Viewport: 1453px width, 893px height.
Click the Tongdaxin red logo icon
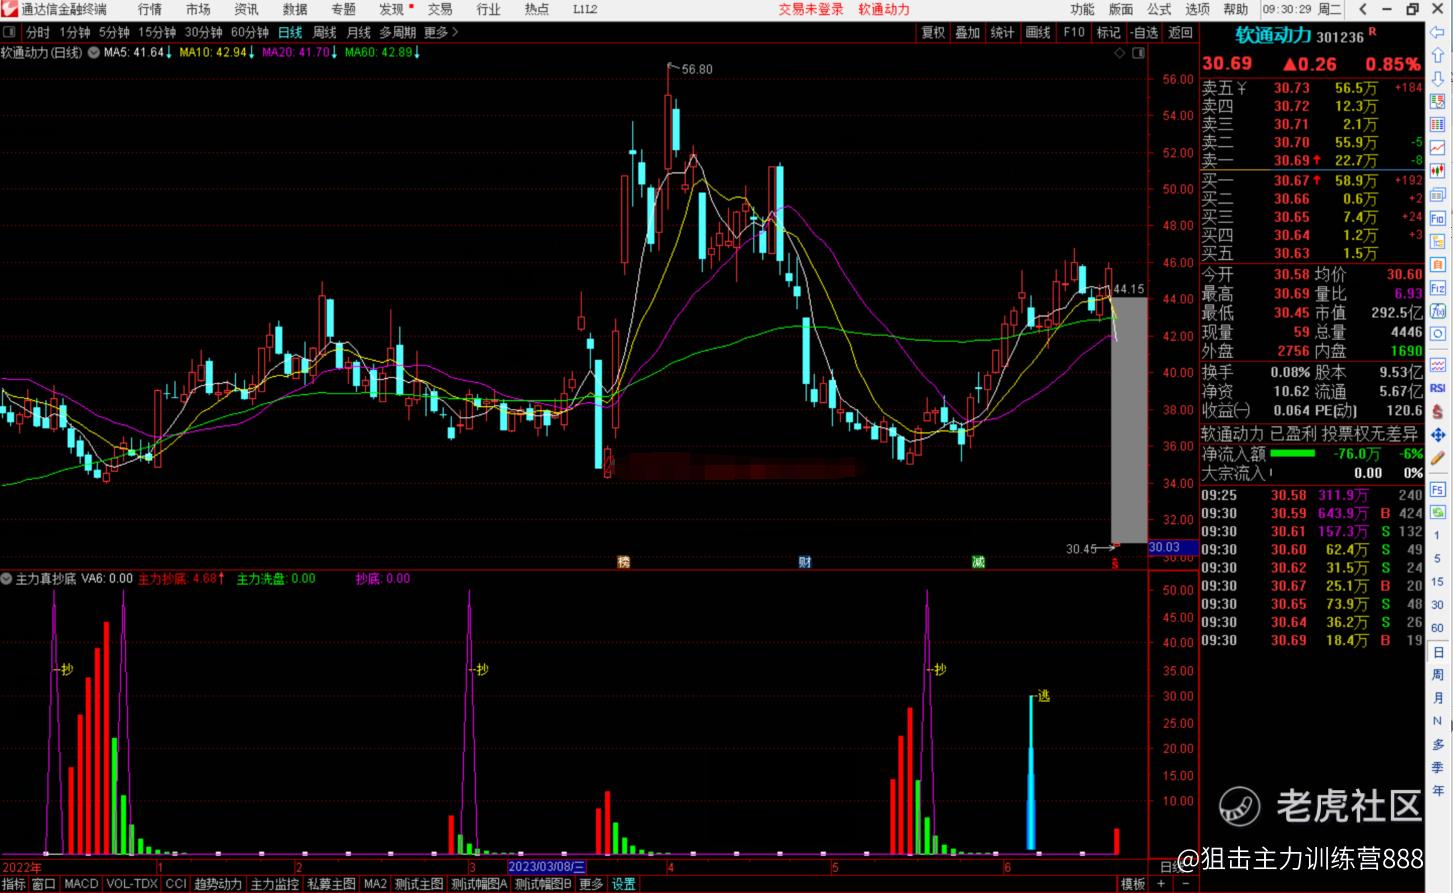9,9
